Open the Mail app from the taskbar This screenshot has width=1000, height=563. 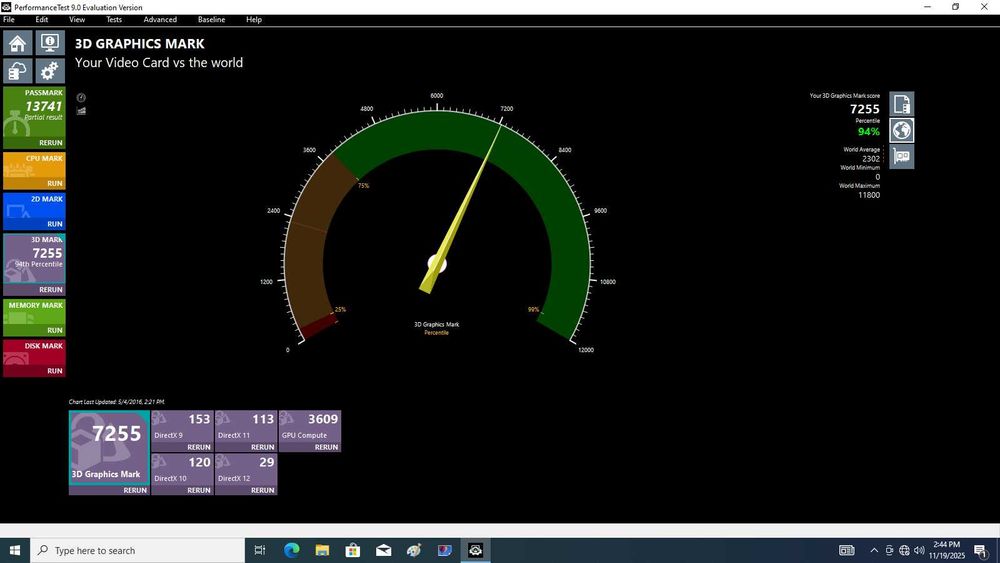pos(383,550)
